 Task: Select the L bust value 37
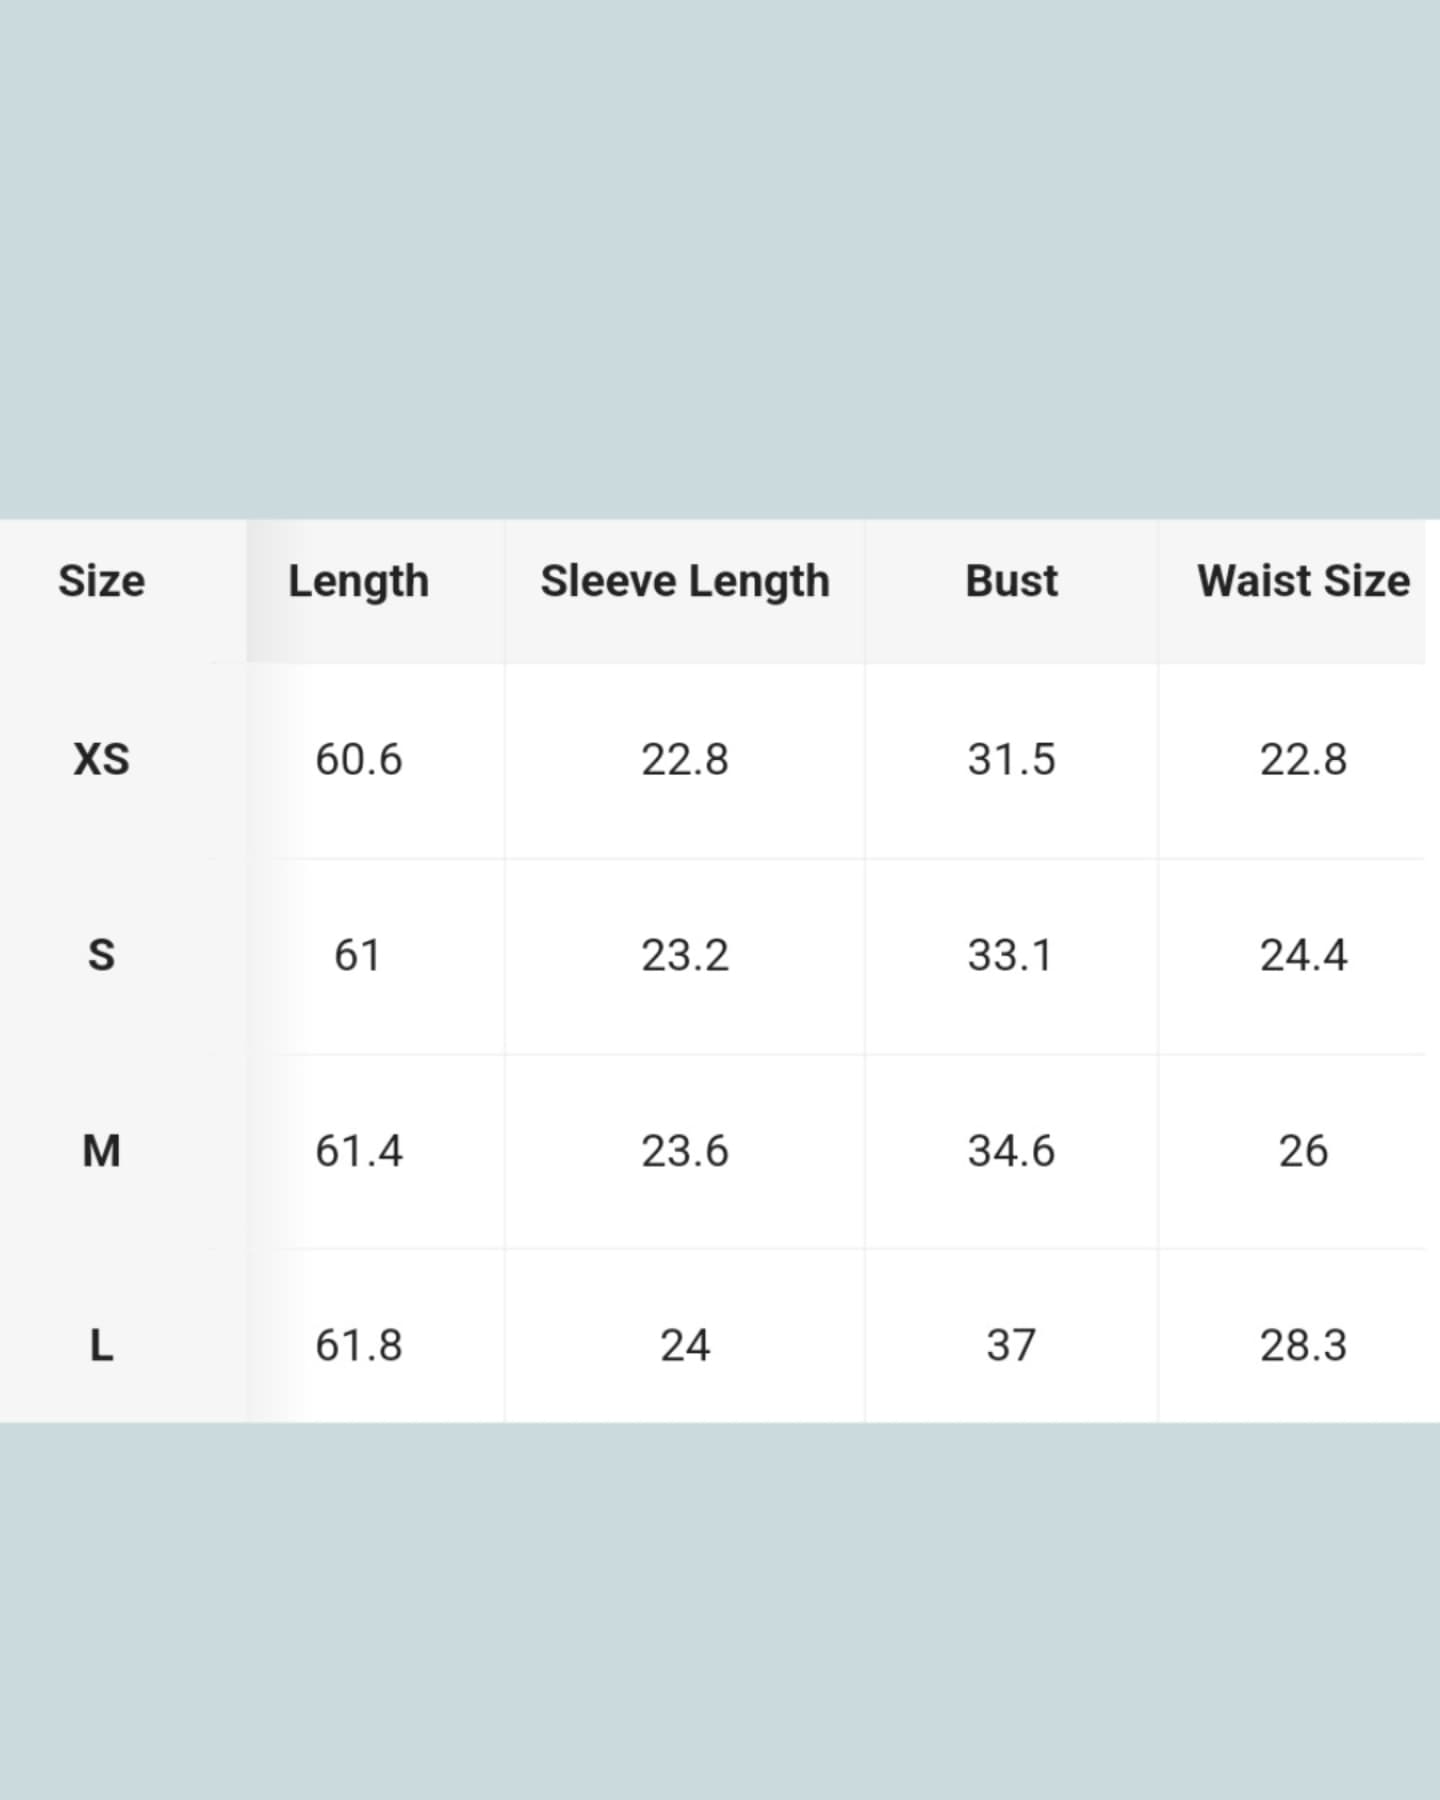coord(1011,1345)
